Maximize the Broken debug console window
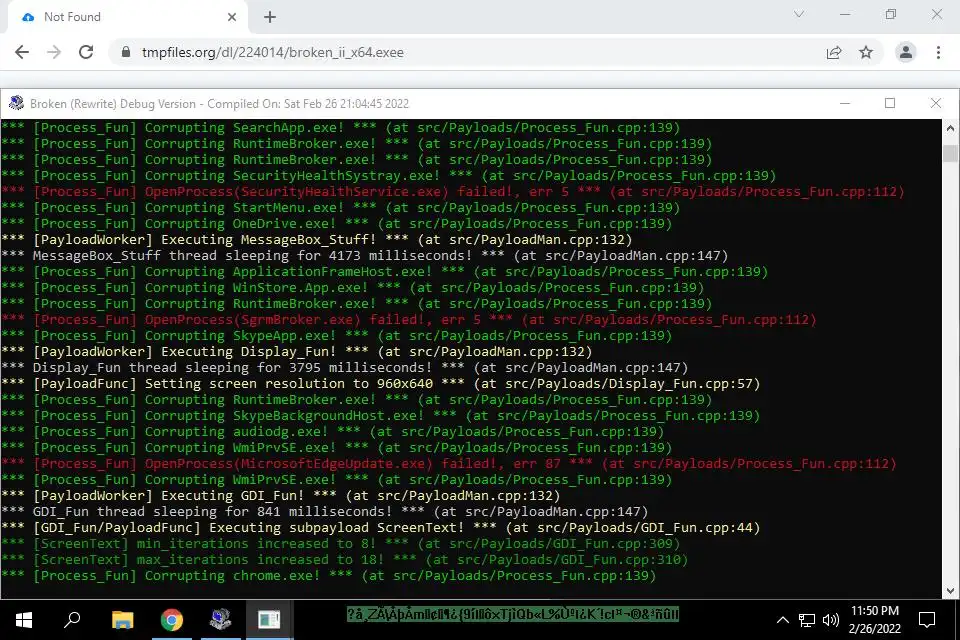 [890, 104]
